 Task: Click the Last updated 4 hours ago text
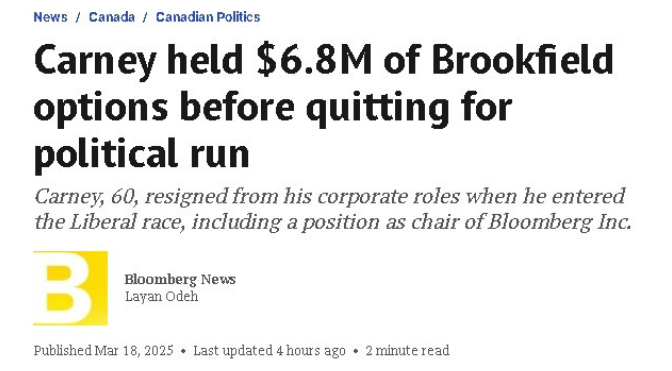point(270,350)
